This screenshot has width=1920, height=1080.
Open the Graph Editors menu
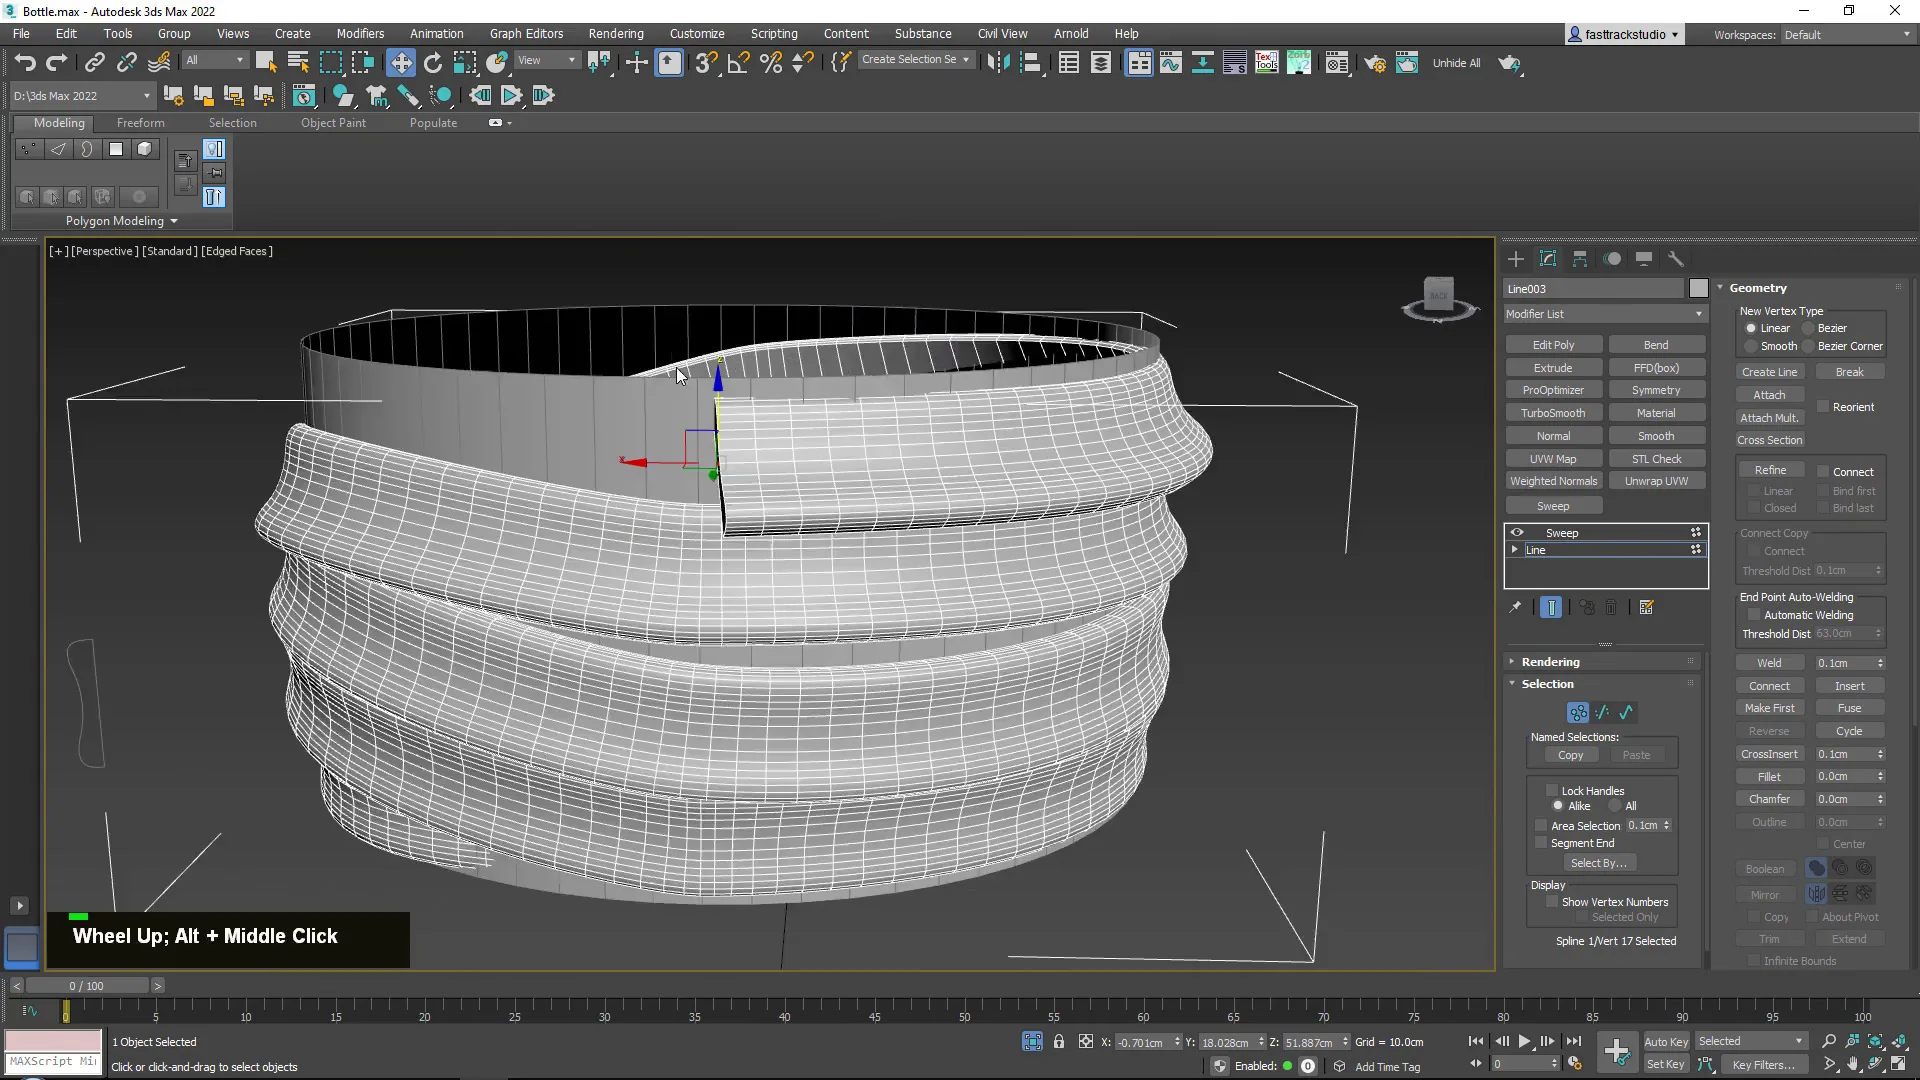tap(526, 33)
